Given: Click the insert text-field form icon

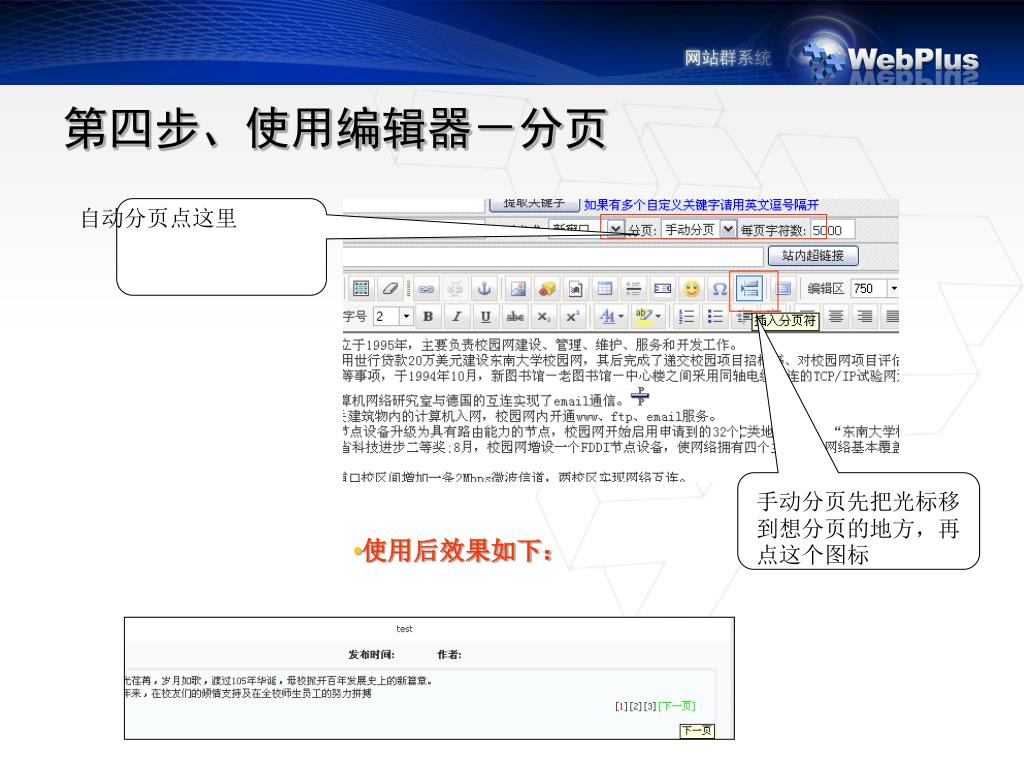Looking at the screenshot, I should tap(662, 288).
